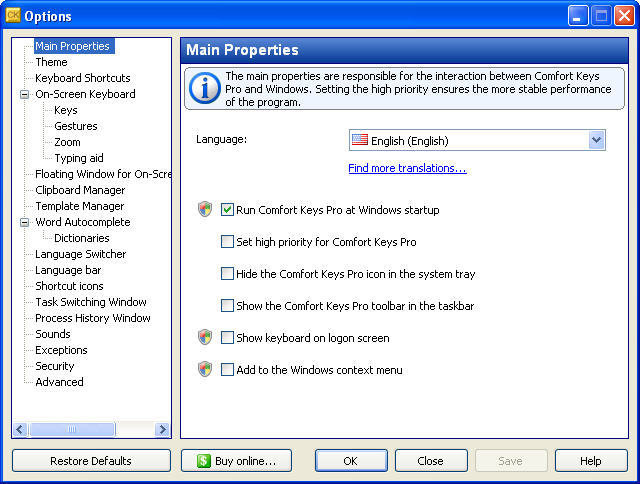Select Shortcut icons in the tree
This screenshot has width=640, height=484.
[69, 286]
